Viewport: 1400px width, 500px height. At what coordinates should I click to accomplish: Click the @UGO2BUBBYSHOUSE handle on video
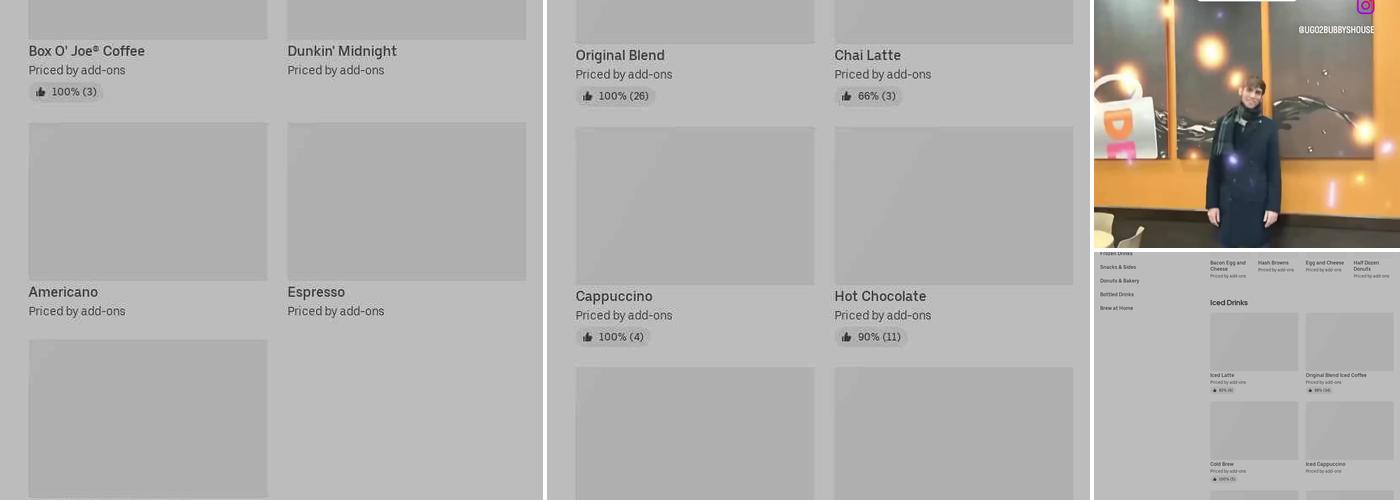click(x=1336, y=30)
